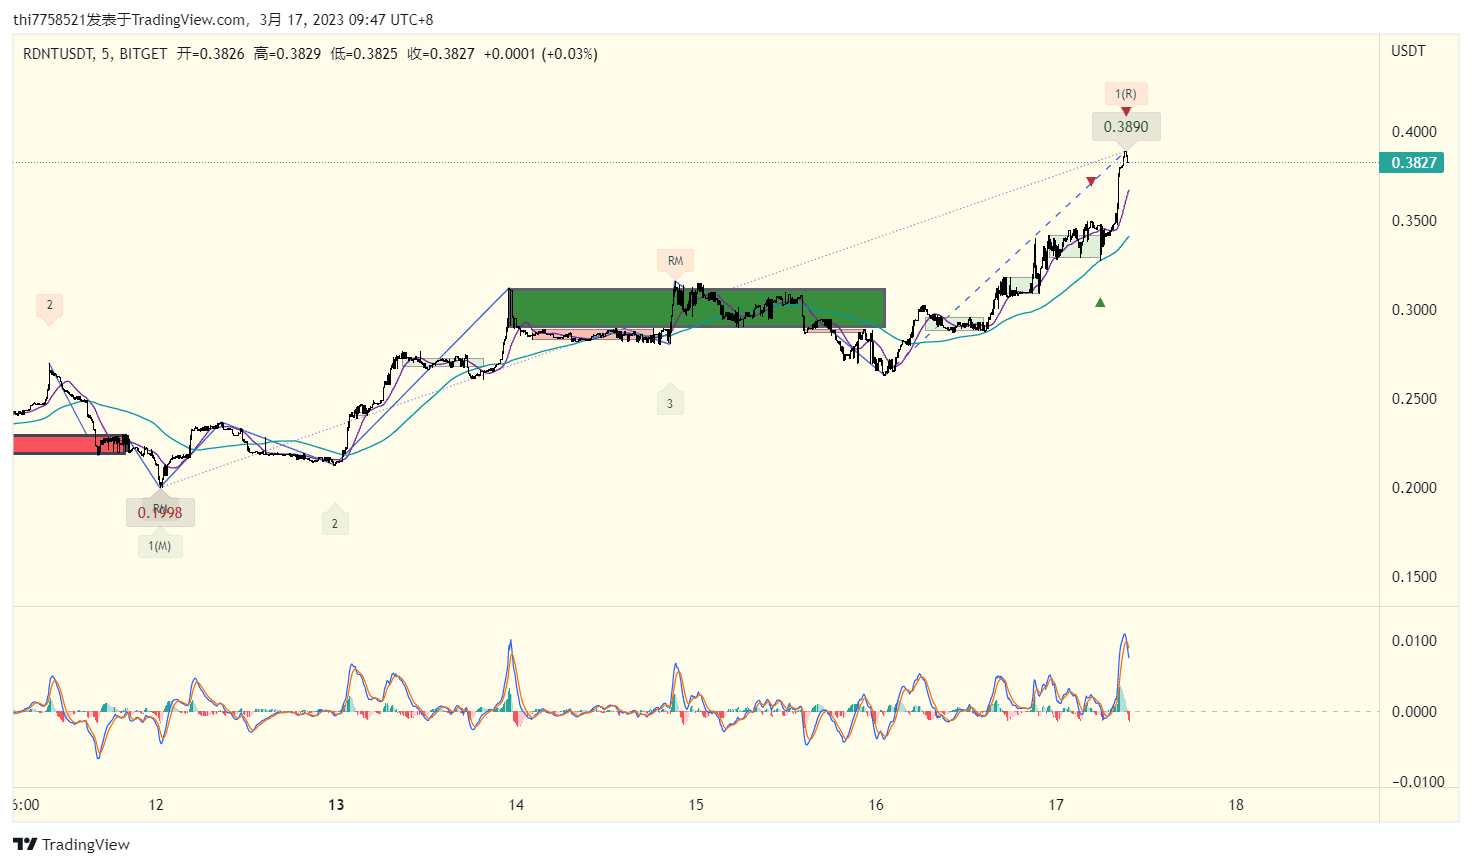1472x866 pixels.
Task: Click date 18 on the time axis
Action: coord(1236,805)
